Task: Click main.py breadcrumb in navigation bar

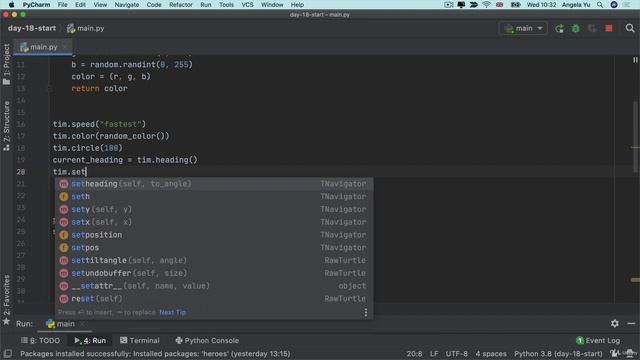Action: pyautogui.click(x=86, y=29)
